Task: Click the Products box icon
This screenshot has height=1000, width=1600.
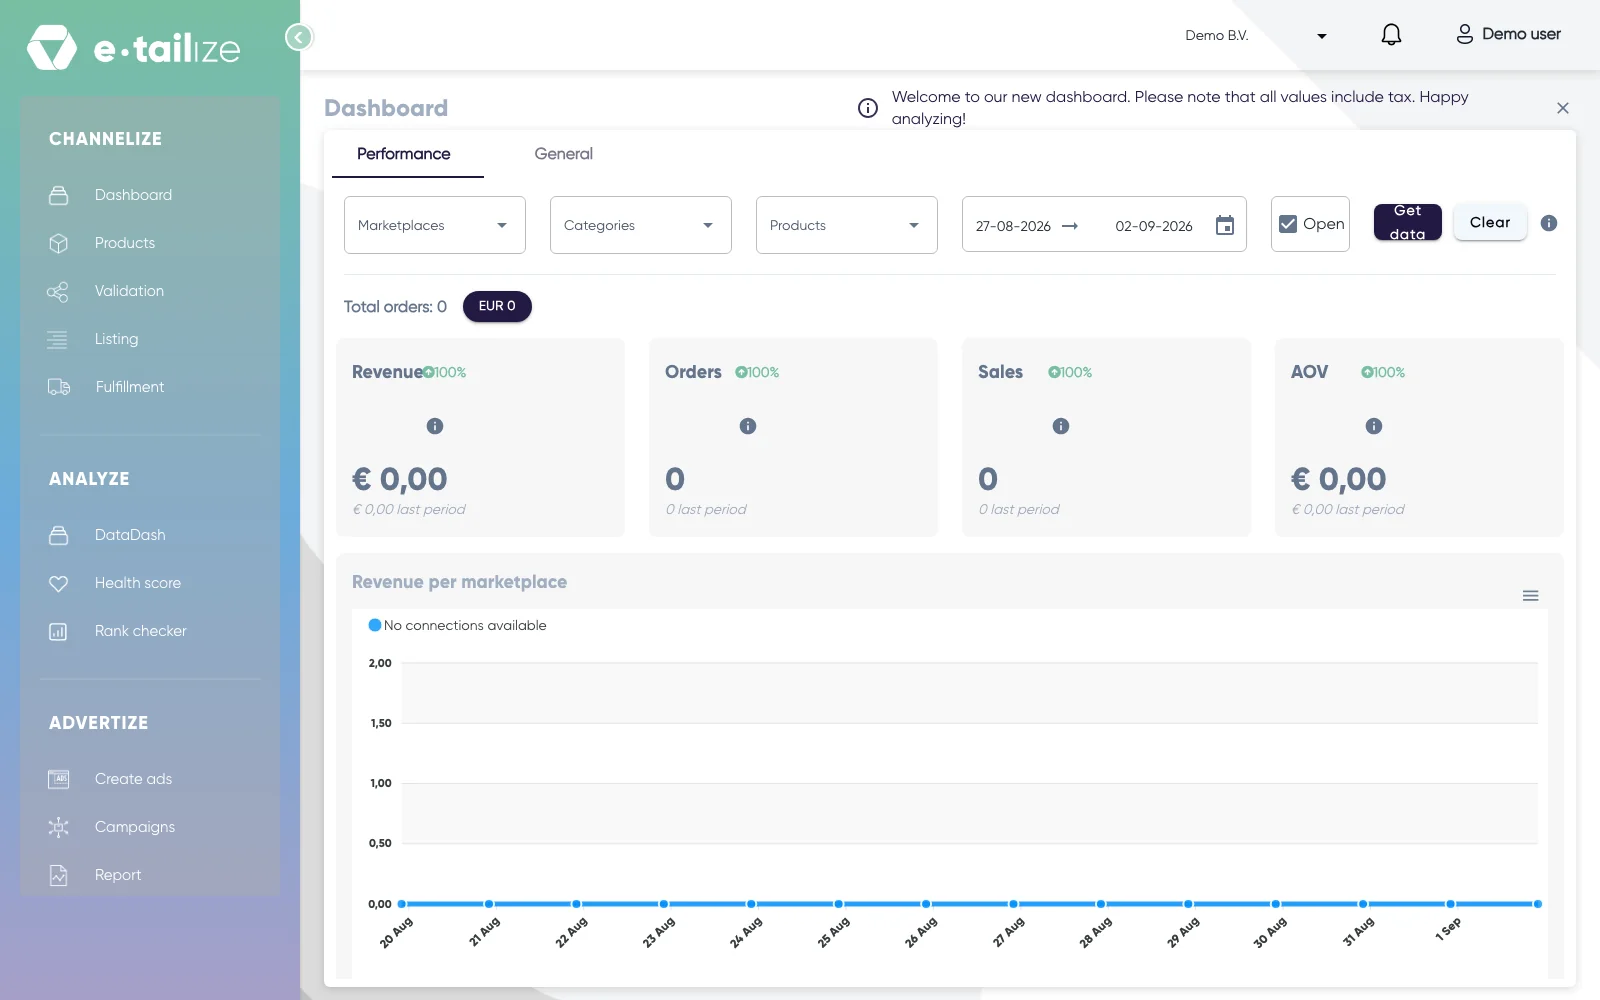Action: point(59,243)
